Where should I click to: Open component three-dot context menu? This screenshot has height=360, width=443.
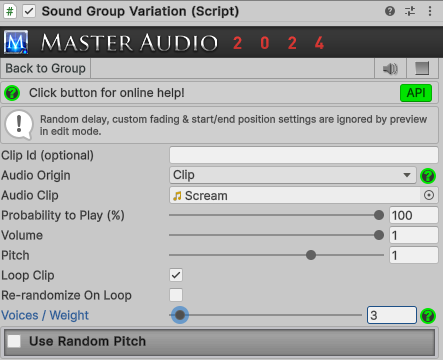click(430, 11)
